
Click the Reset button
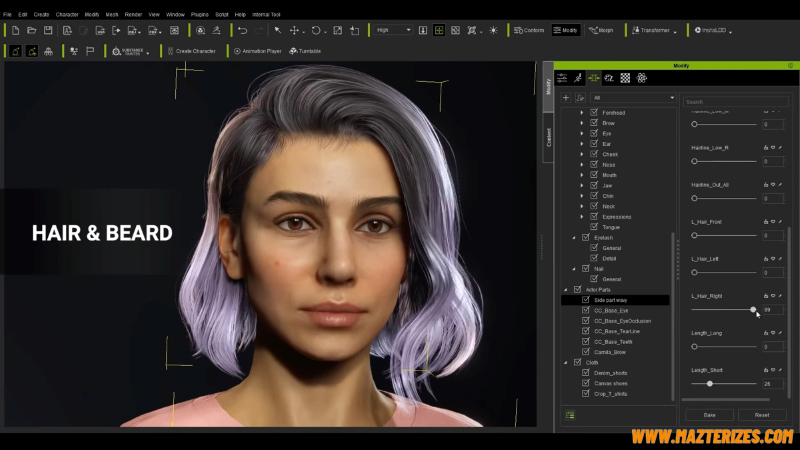pos(762,415)
